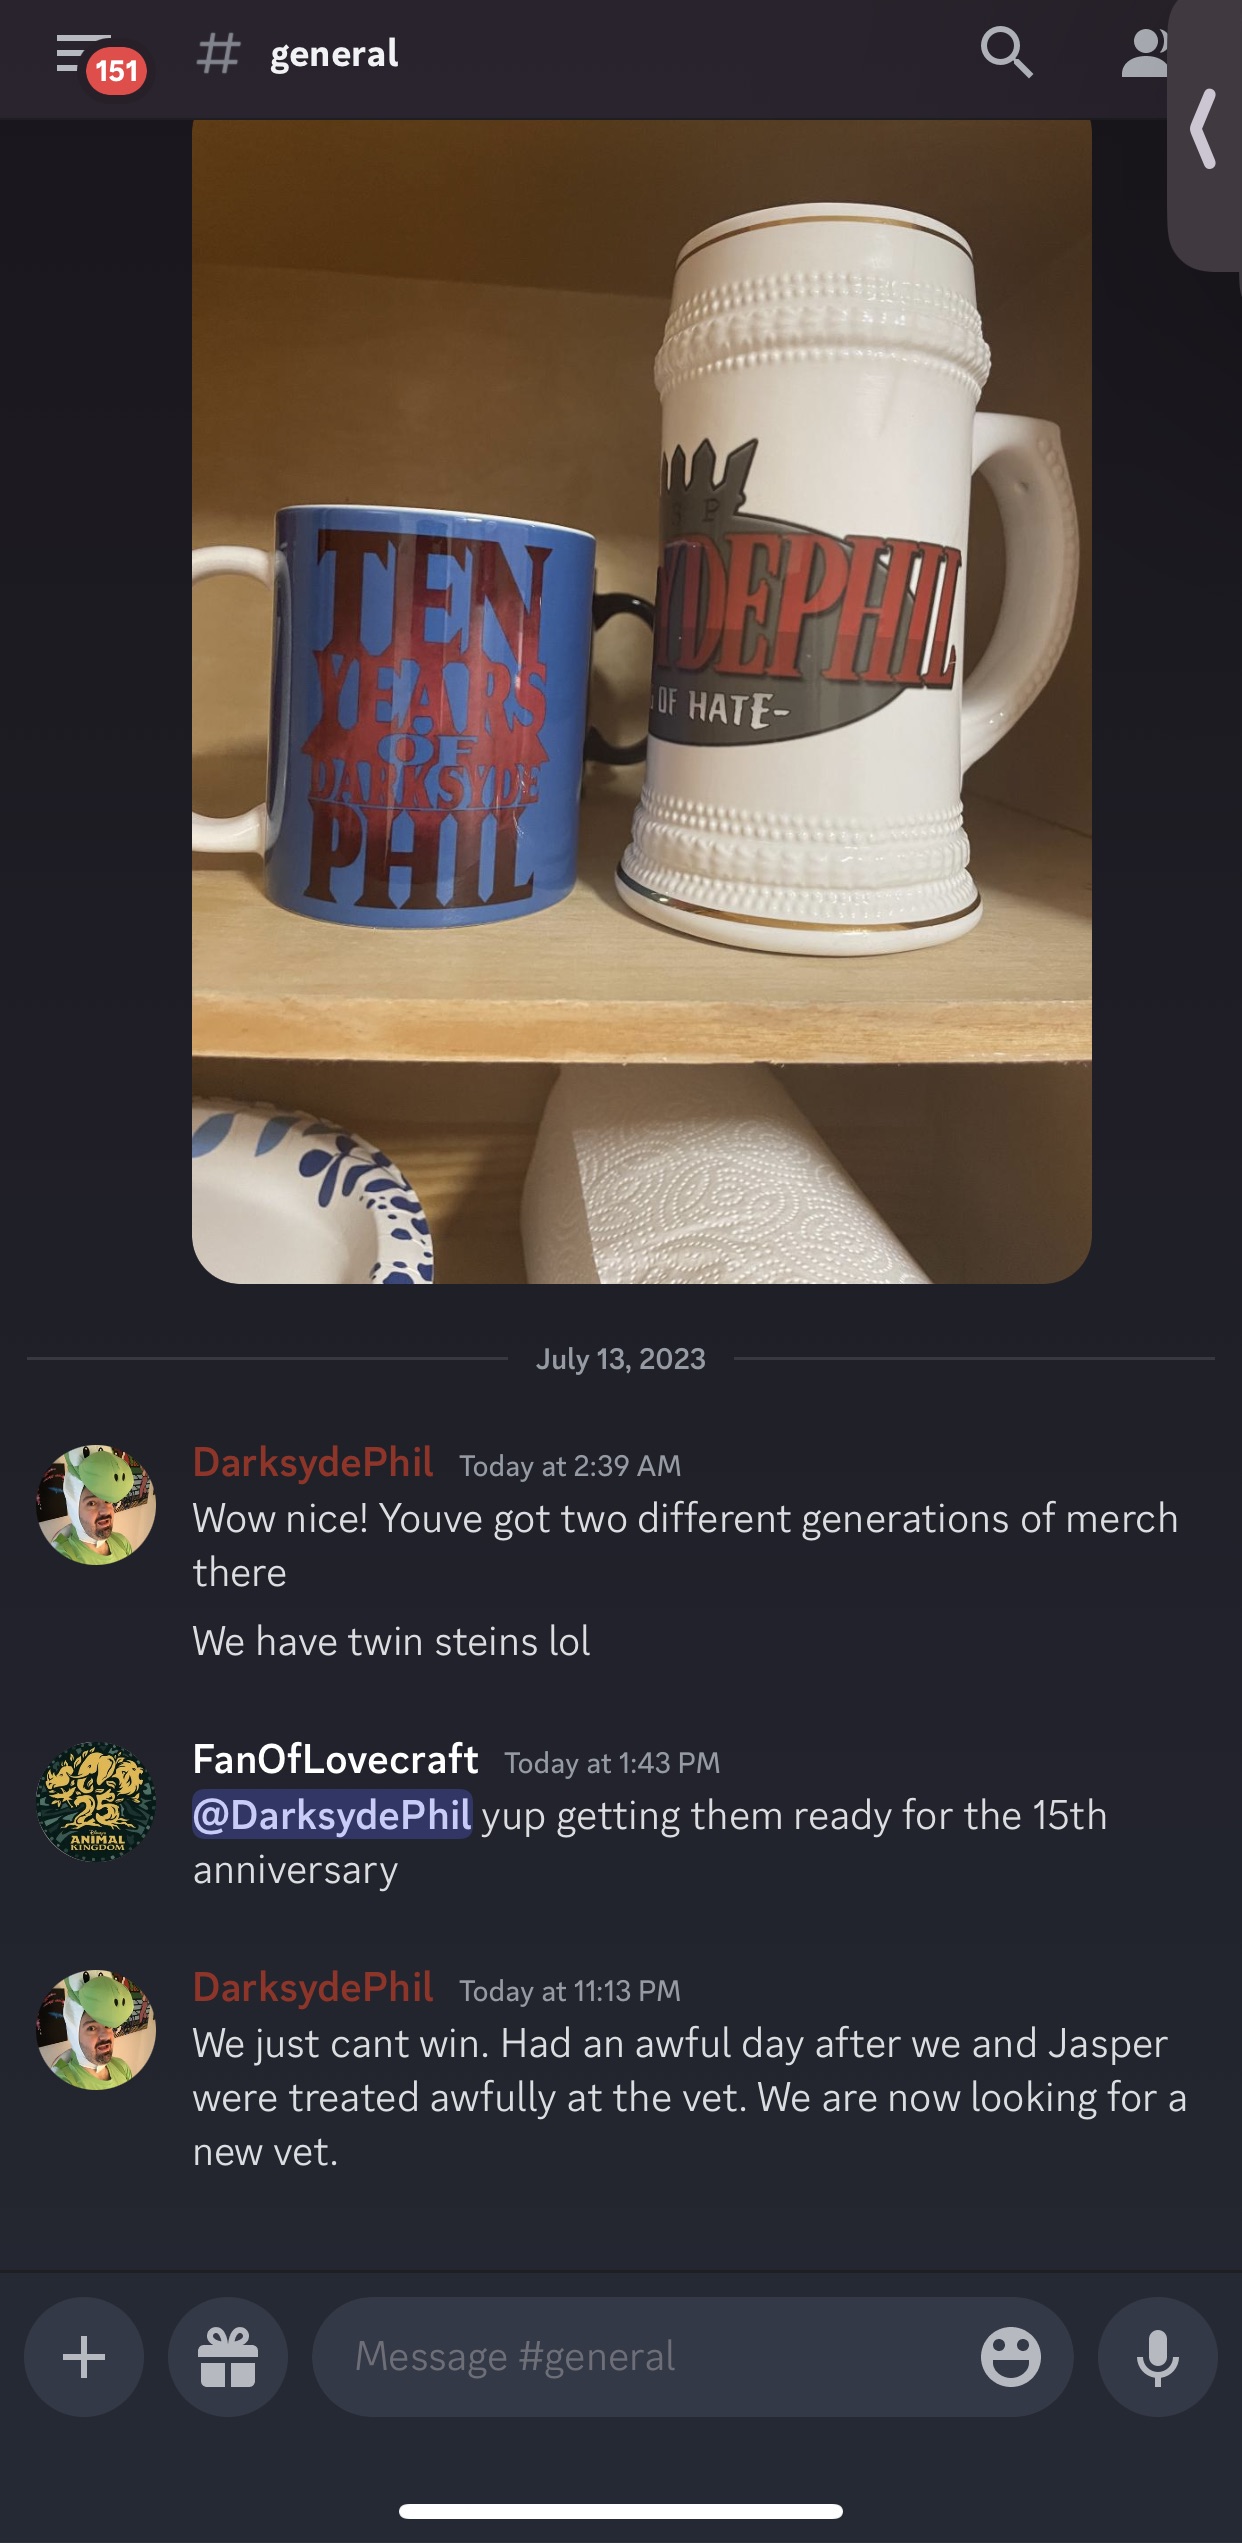Screen dimensions: 1242x2543
Task: Open the emoji picker smiley
Action: coord(1010,2357)
